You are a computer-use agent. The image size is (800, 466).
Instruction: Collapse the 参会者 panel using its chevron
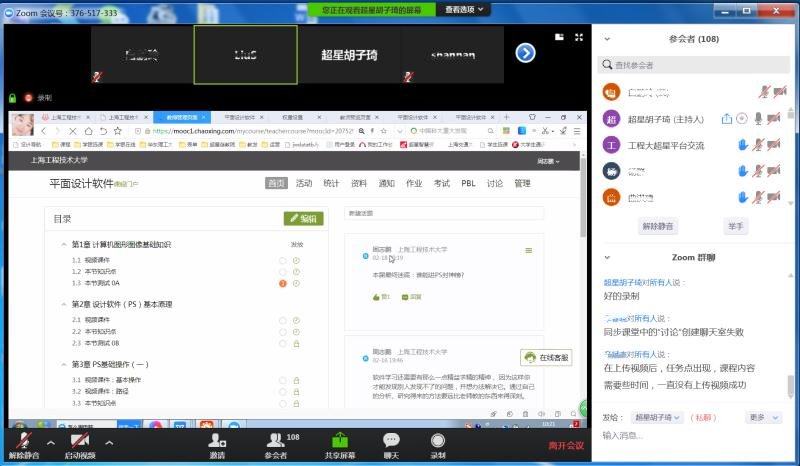coord(608,38)
